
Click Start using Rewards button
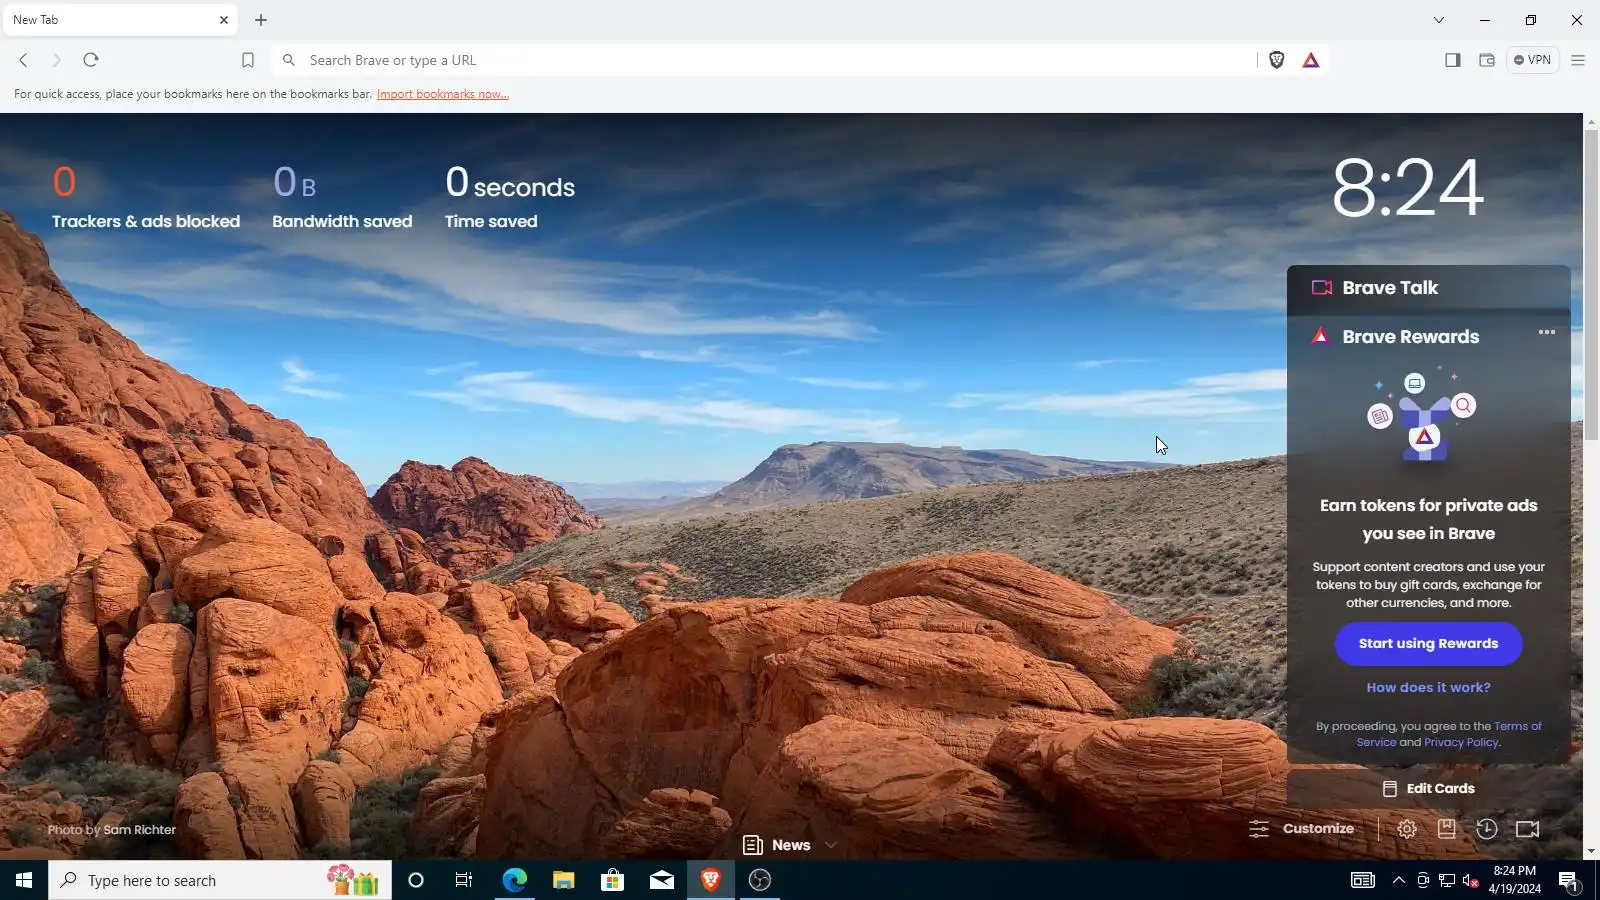click(1428, 644)
